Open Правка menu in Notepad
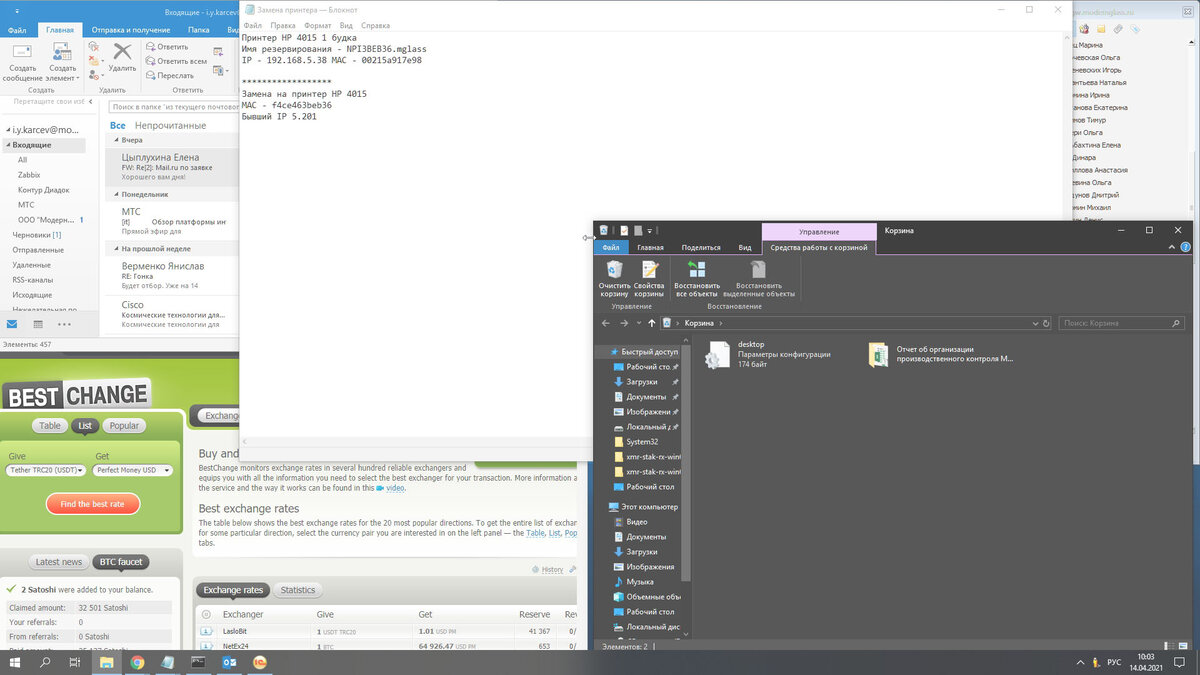 (283, 24)
